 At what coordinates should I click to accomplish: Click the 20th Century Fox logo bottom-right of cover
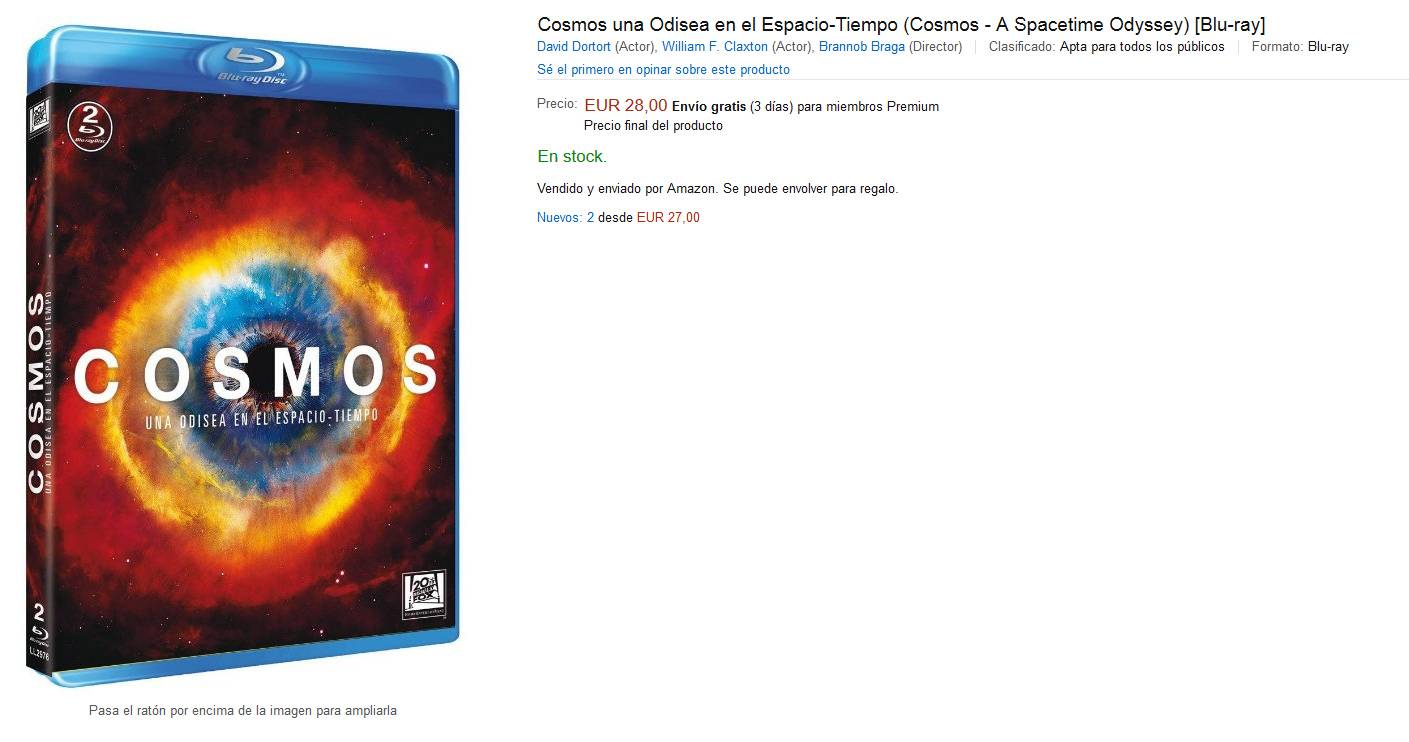click(425, 596)
